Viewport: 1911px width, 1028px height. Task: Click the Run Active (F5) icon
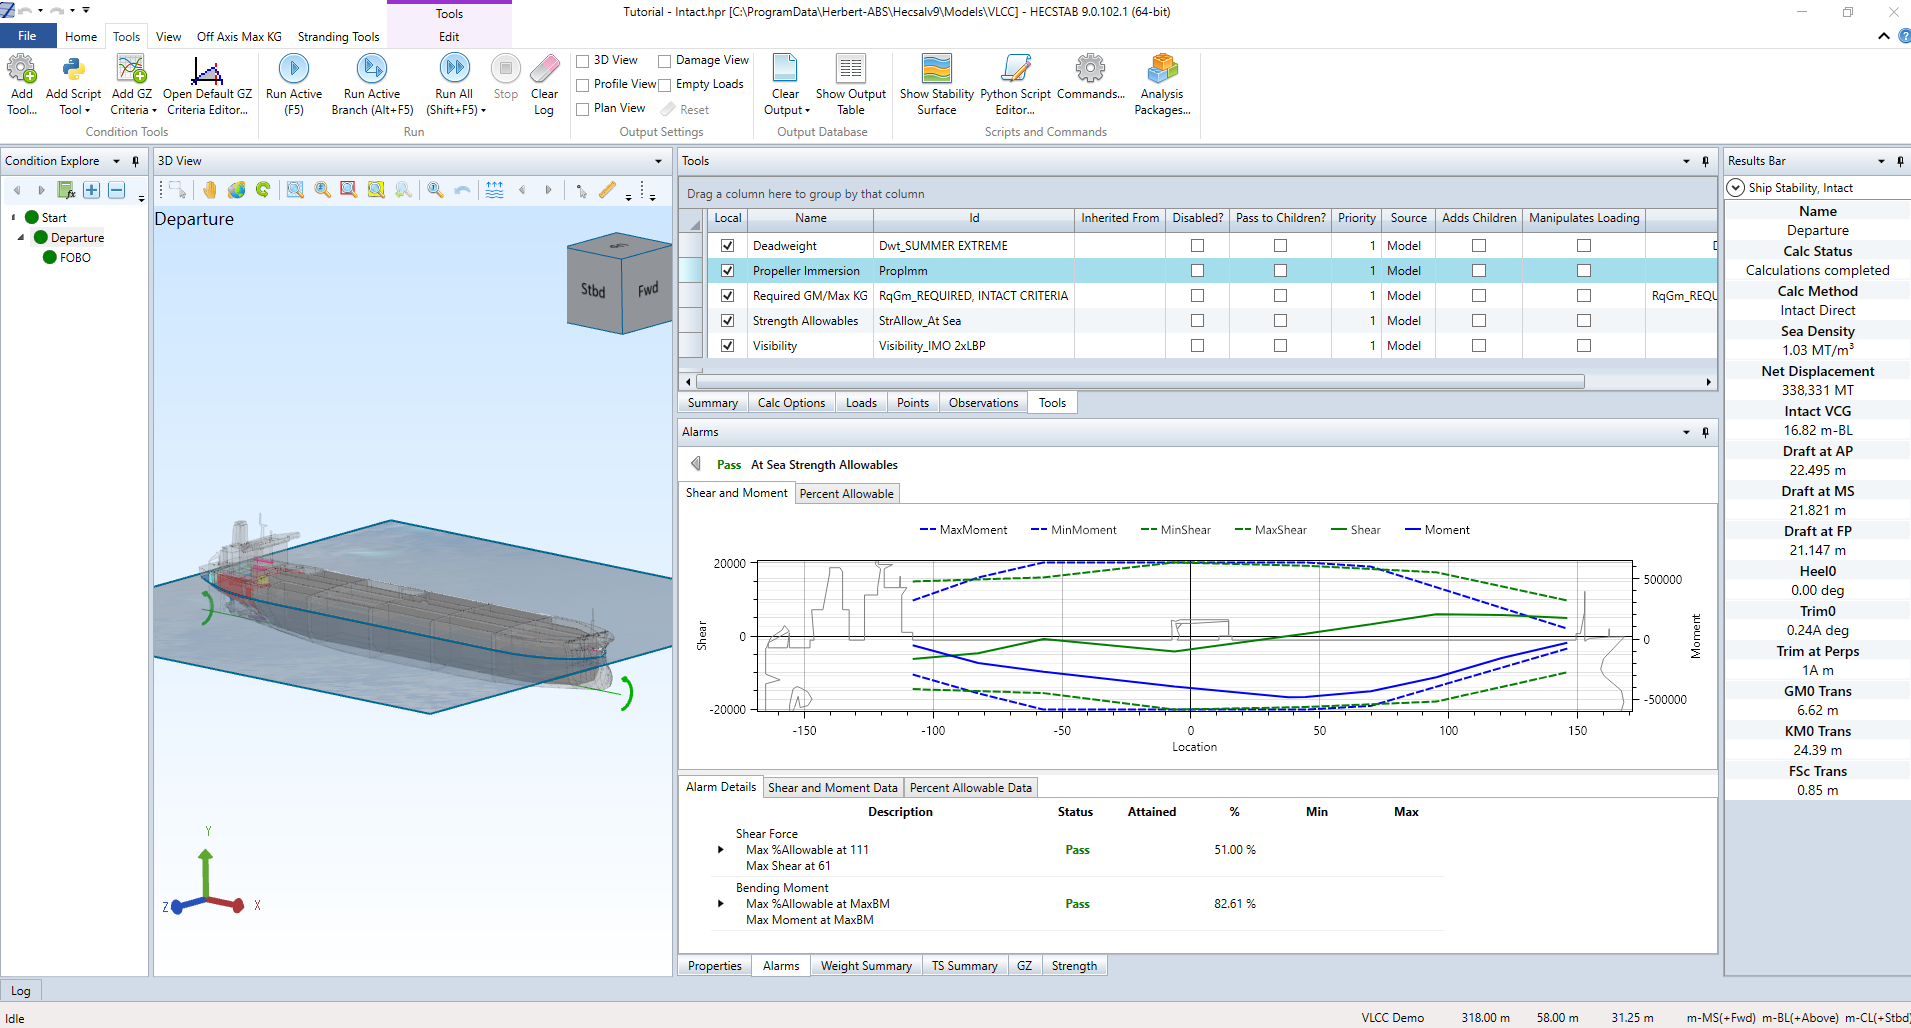(x=293, y=69)
